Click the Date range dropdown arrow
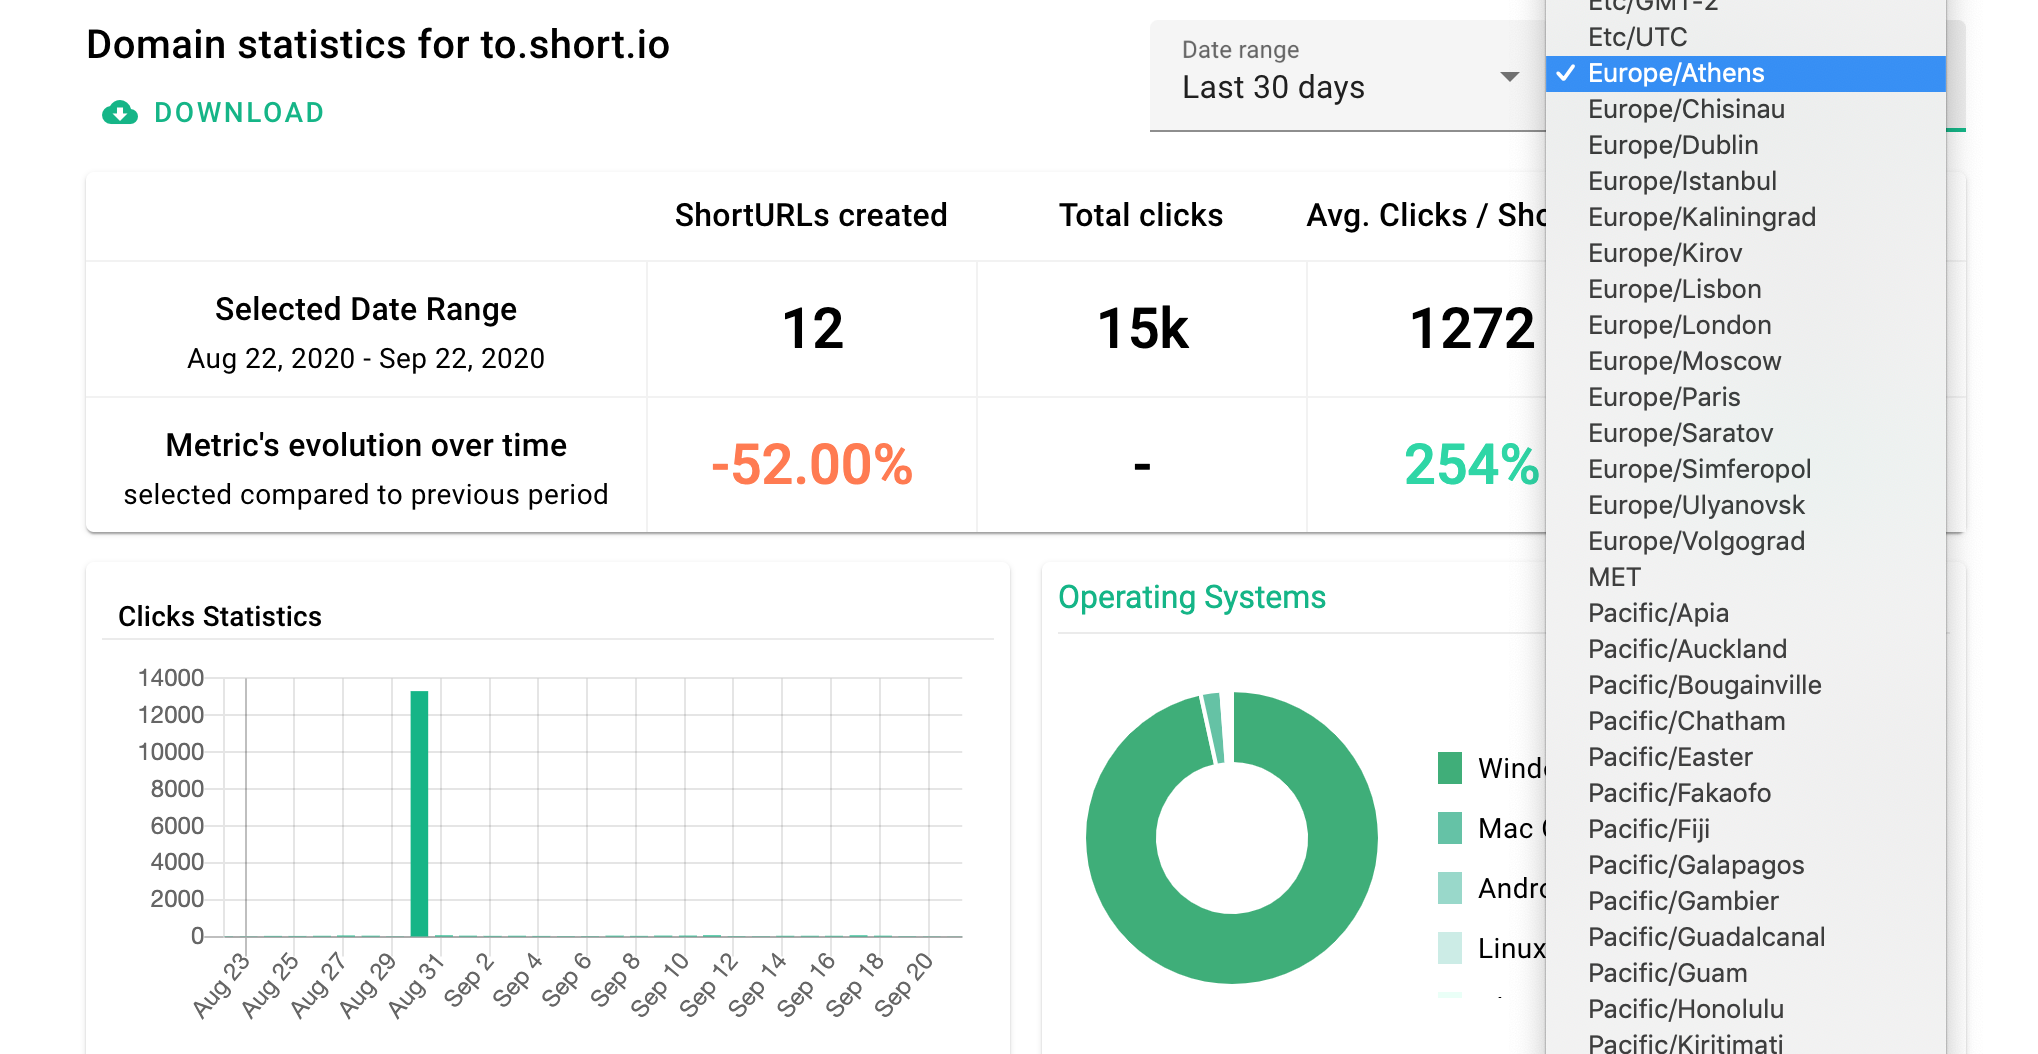Image resolution: width=2038 pixels, height=1054 pixels. tap(1509, 77)
